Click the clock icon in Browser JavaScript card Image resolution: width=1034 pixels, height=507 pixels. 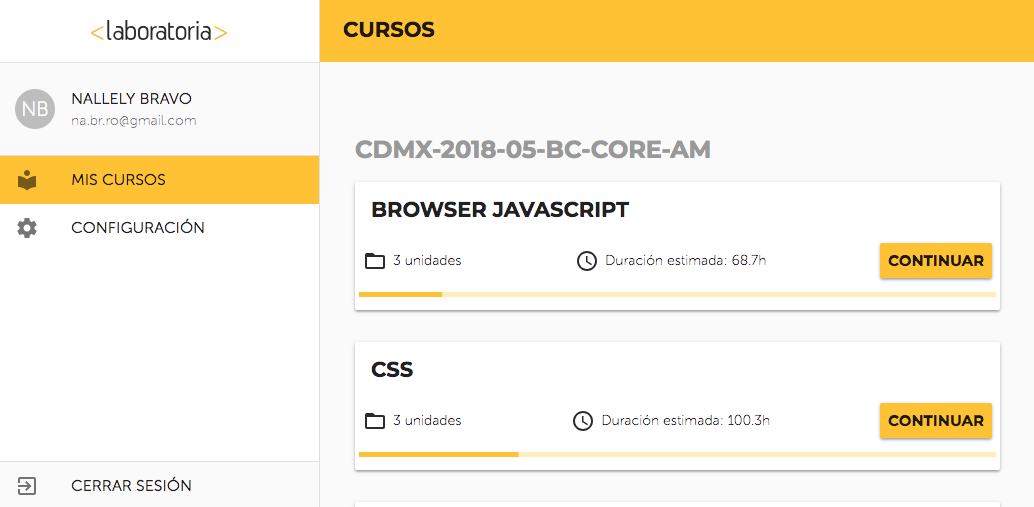(586, 261)
